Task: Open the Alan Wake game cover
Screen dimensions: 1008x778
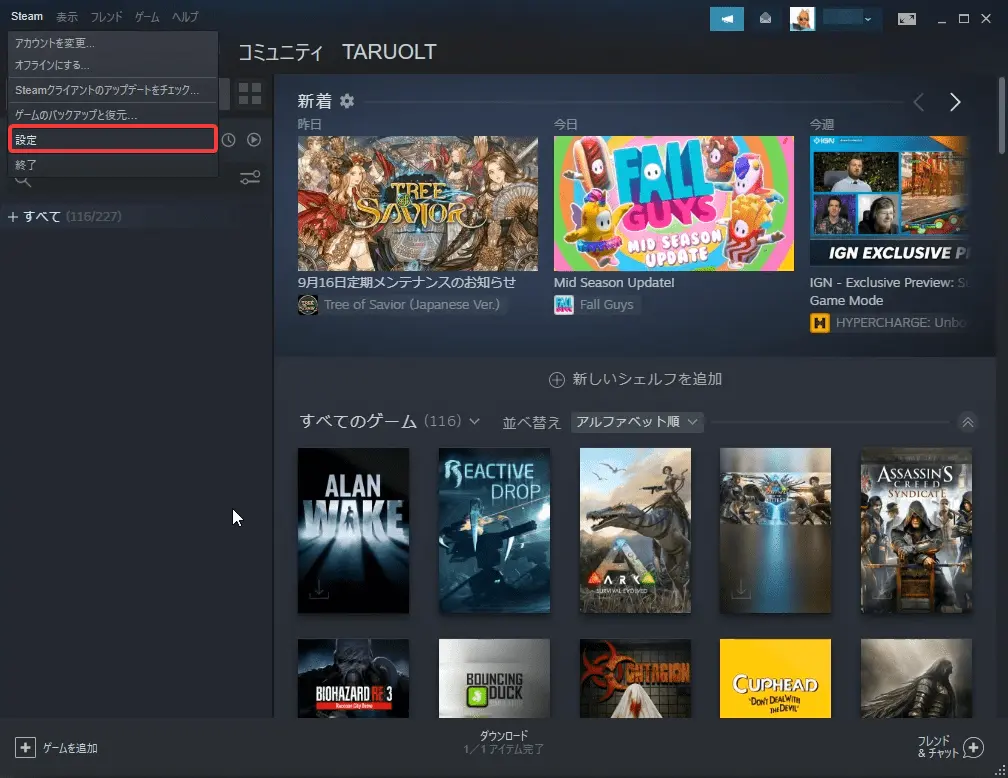Action: point(354,530)
